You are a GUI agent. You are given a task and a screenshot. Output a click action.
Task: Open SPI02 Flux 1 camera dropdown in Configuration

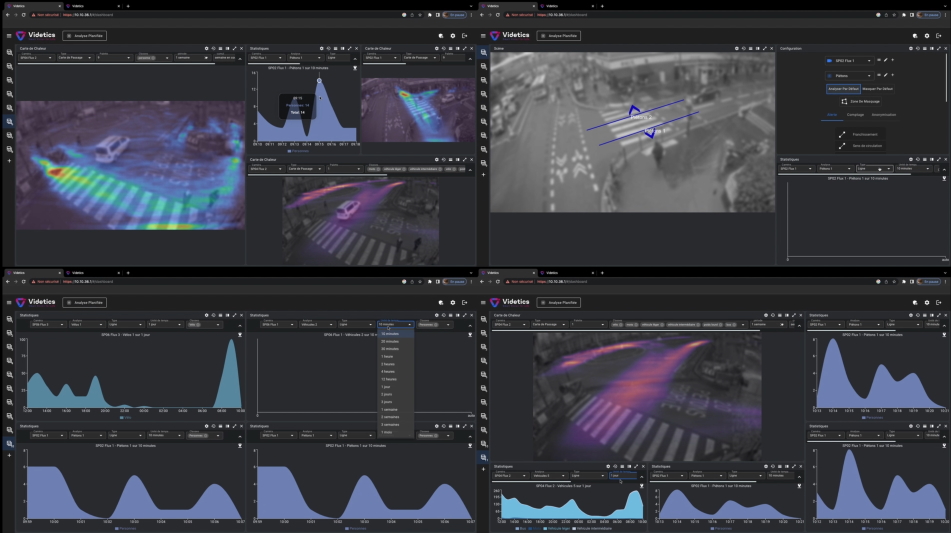(849, 61)
